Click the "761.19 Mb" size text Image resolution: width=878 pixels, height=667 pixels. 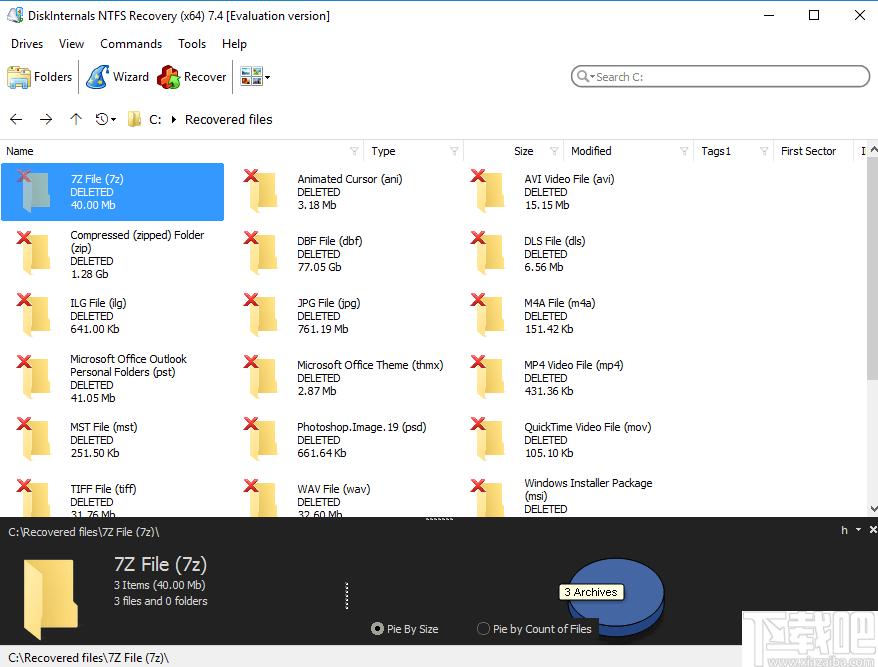click(323, 329)
